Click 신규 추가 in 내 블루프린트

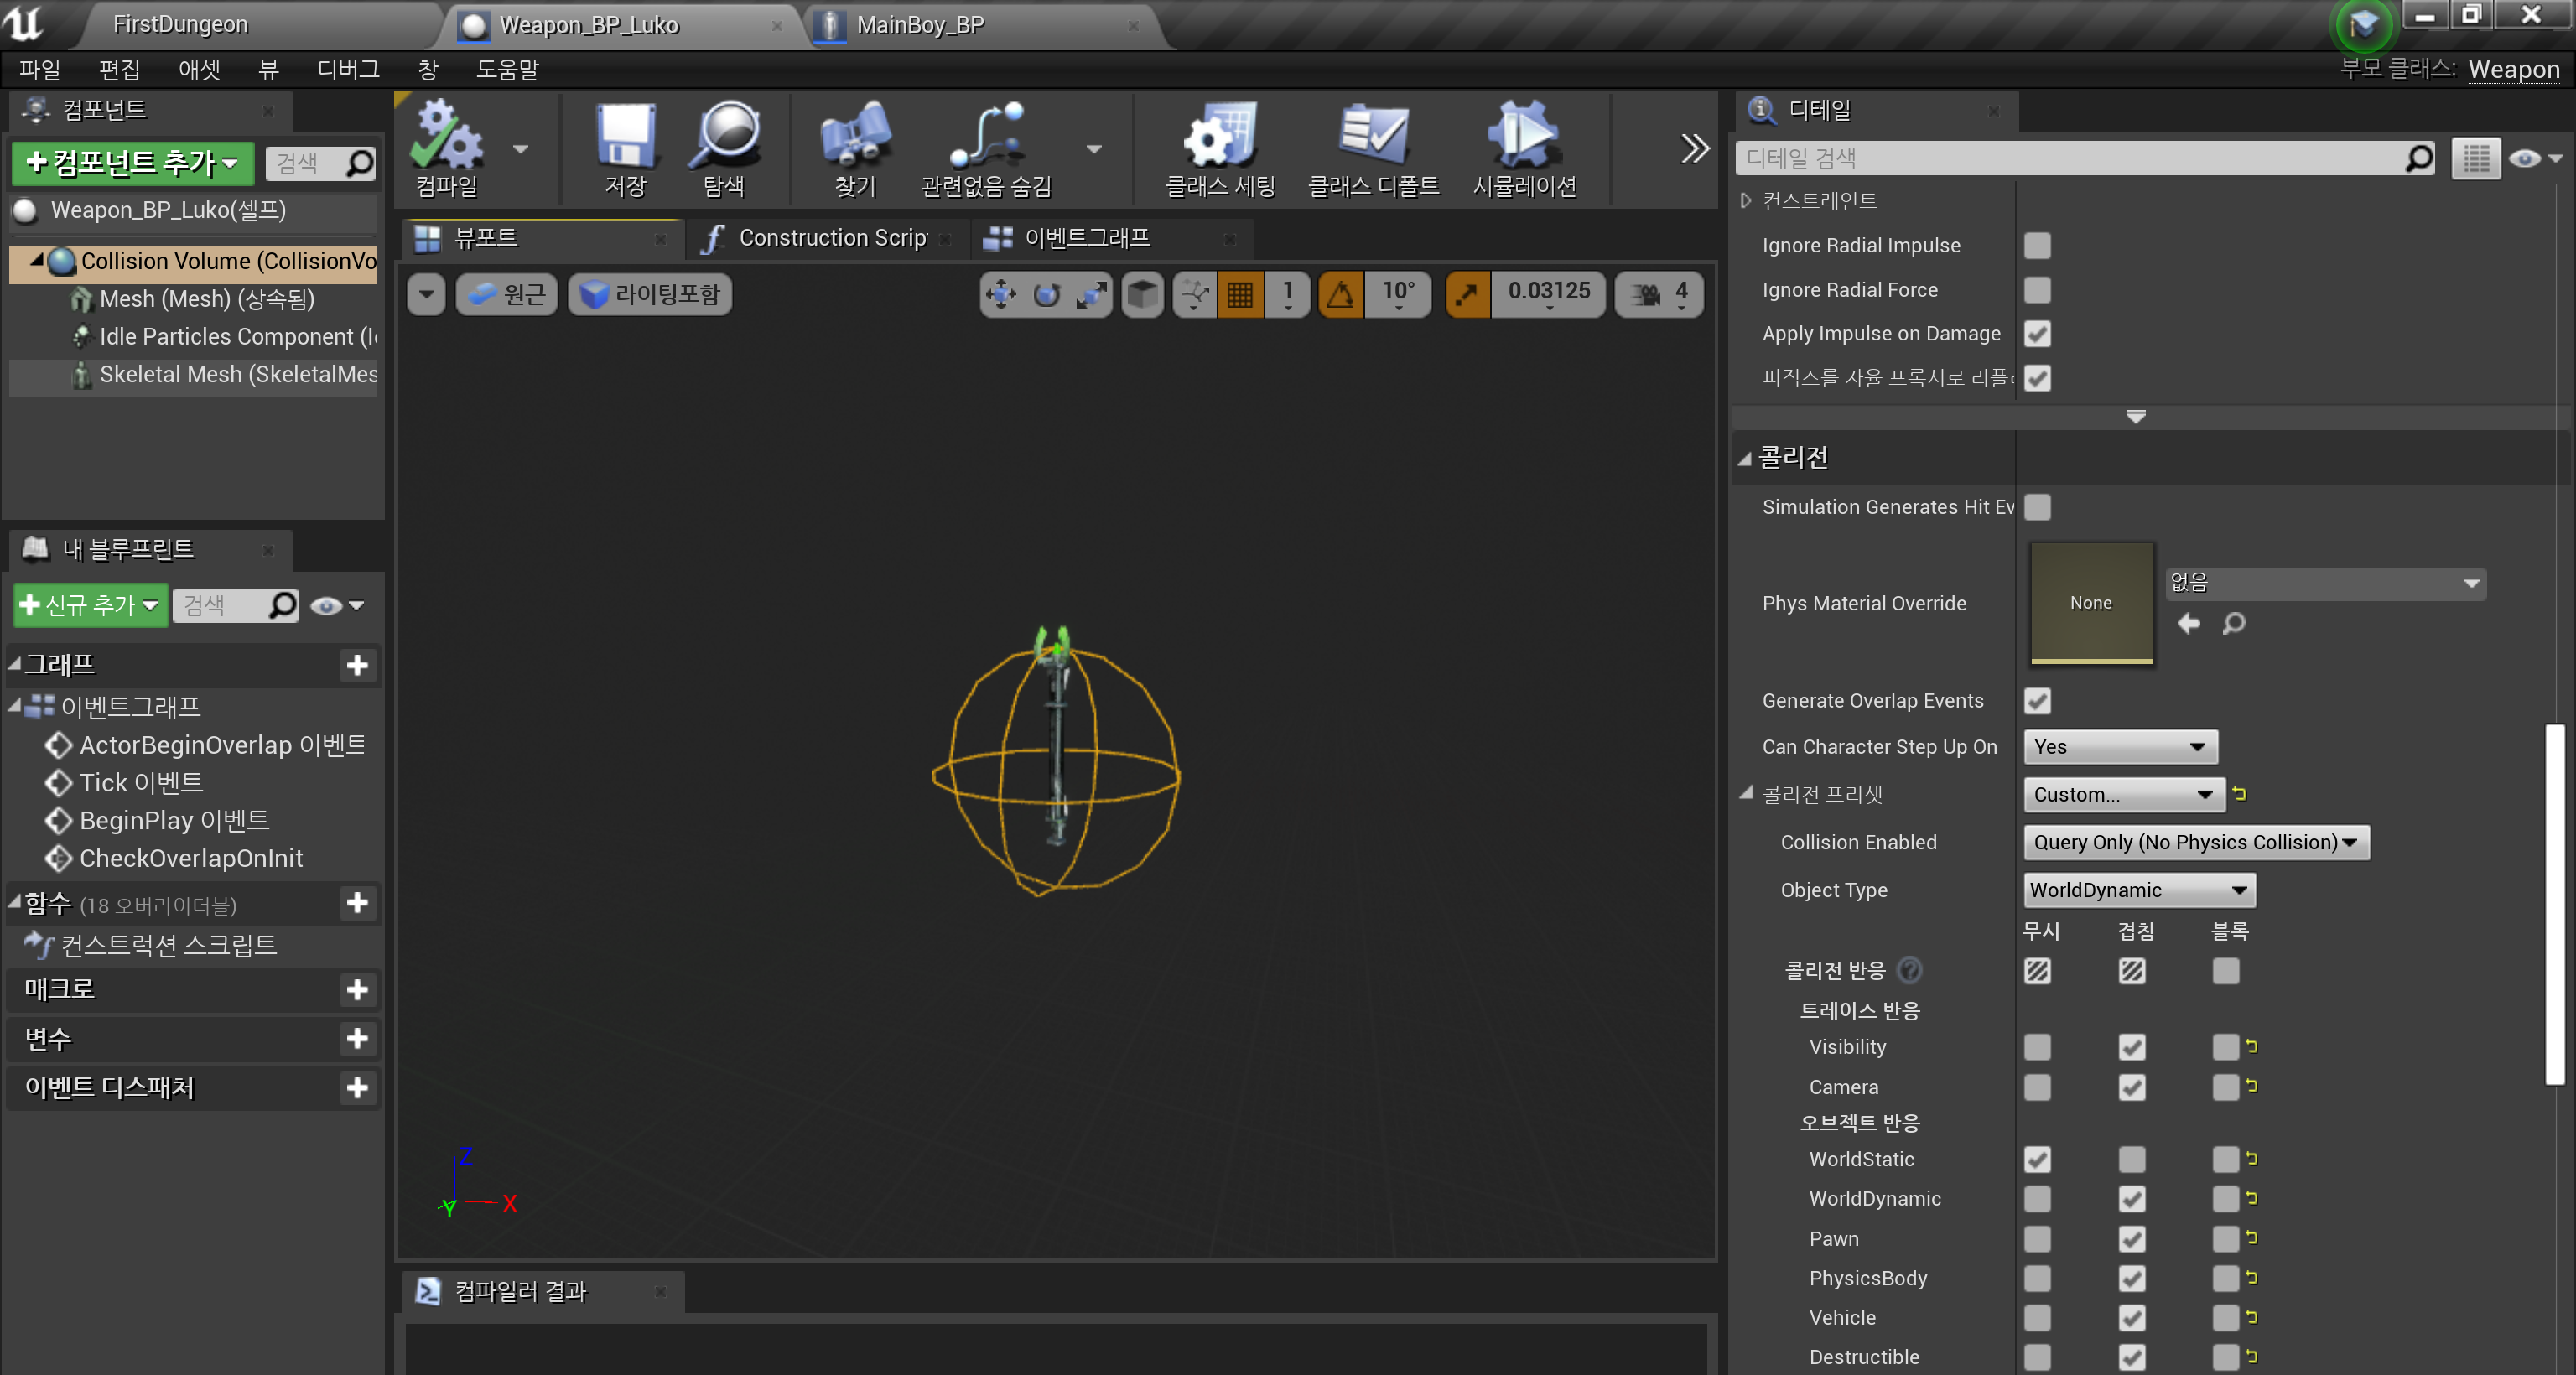point(89,605)
